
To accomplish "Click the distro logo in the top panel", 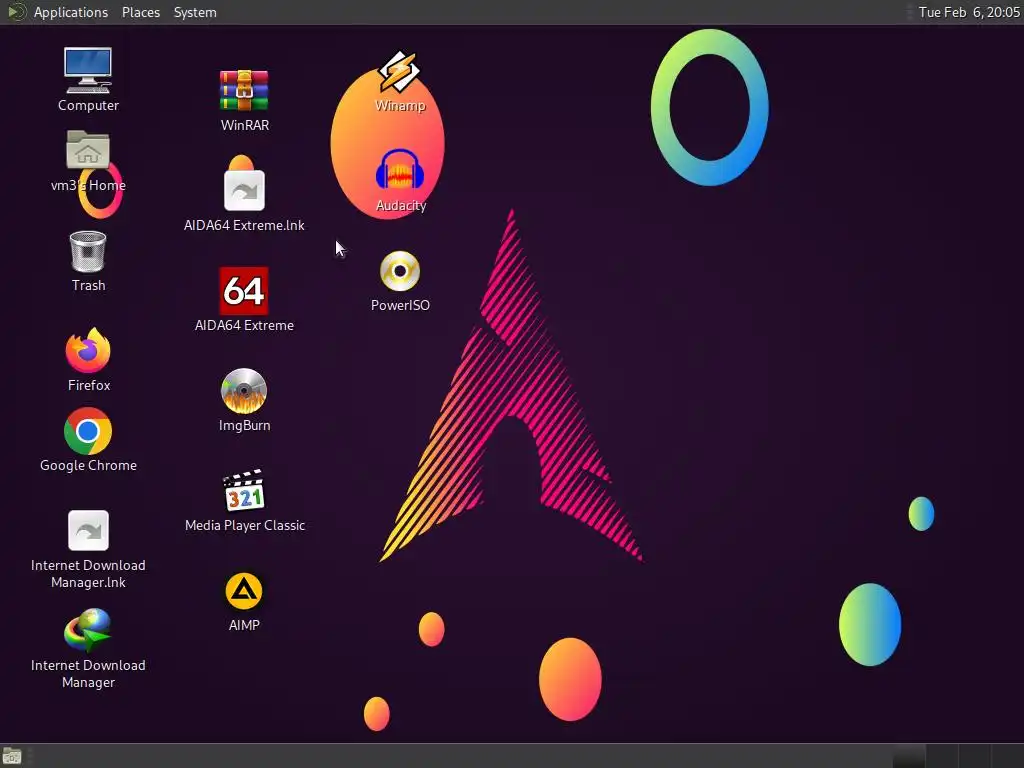I will coord(16,12).
